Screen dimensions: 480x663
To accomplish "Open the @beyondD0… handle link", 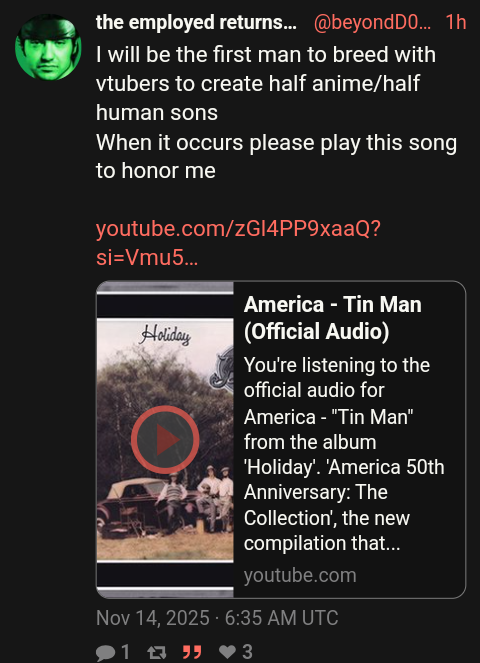I will [373, 22].
